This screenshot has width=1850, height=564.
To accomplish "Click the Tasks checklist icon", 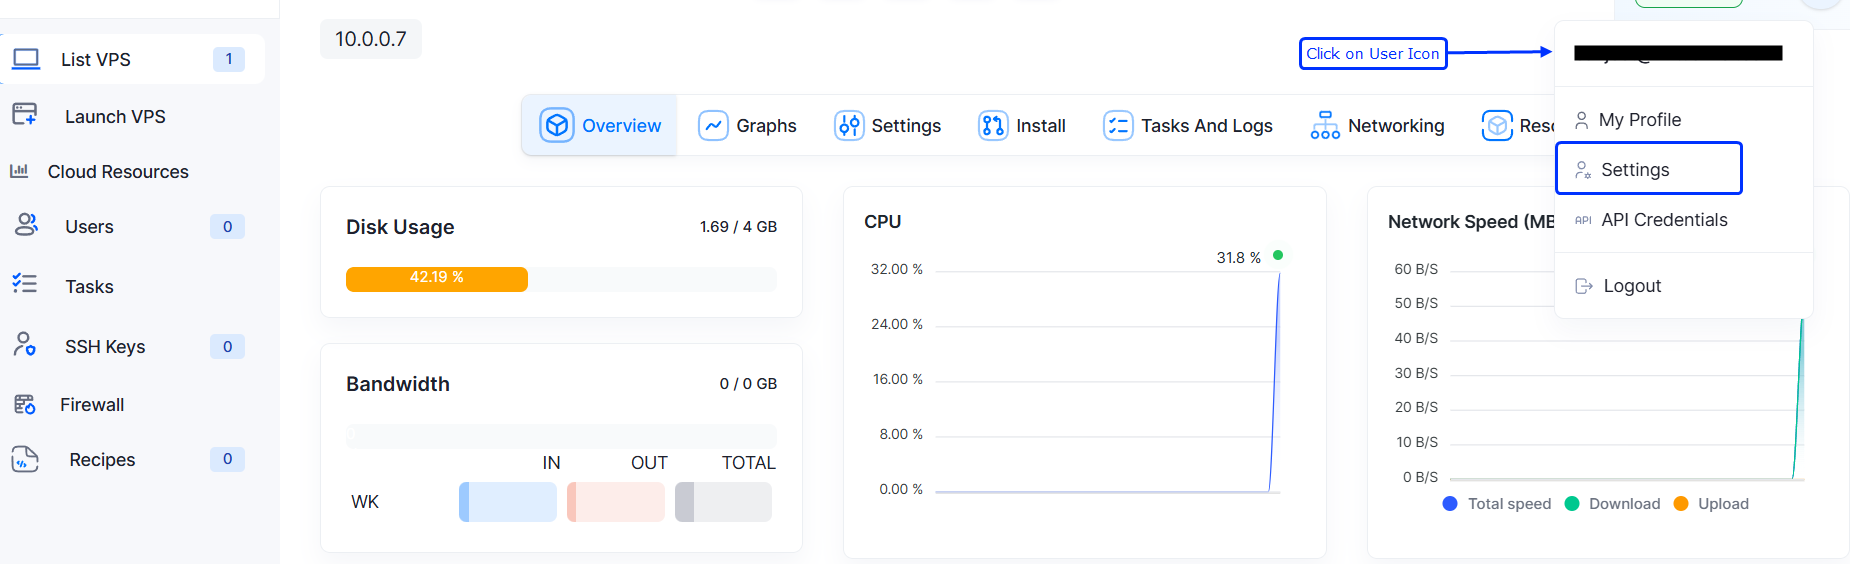I will pyautogui.click(x=25, y=284).
